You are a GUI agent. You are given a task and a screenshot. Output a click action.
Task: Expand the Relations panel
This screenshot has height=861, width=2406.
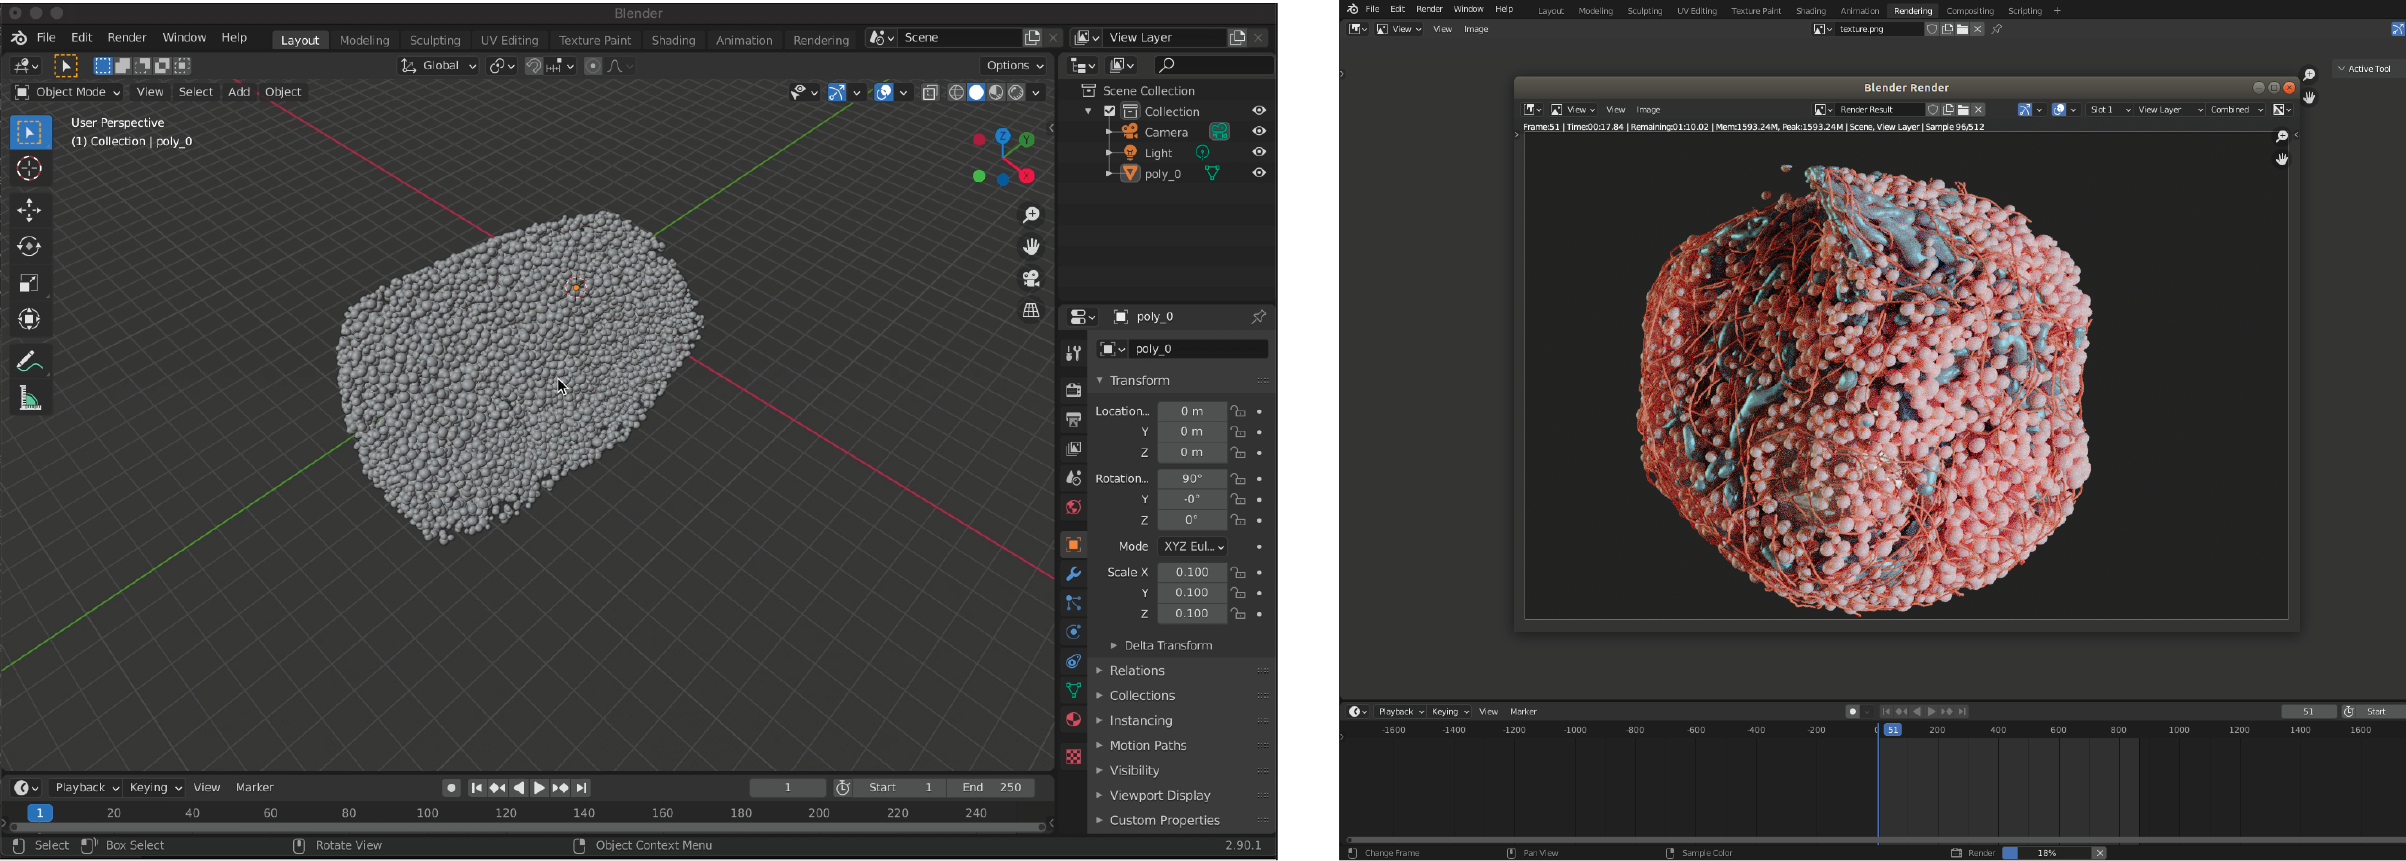1137,671
